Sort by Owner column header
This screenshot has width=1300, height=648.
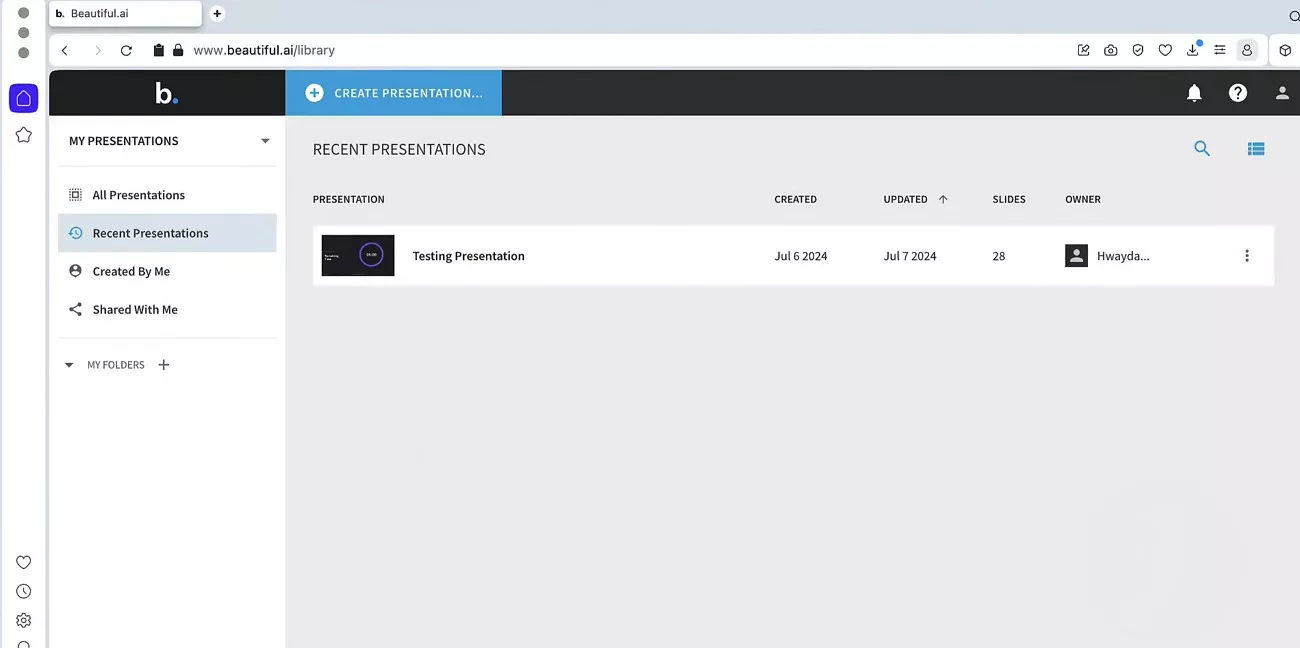click(1083, 199)
